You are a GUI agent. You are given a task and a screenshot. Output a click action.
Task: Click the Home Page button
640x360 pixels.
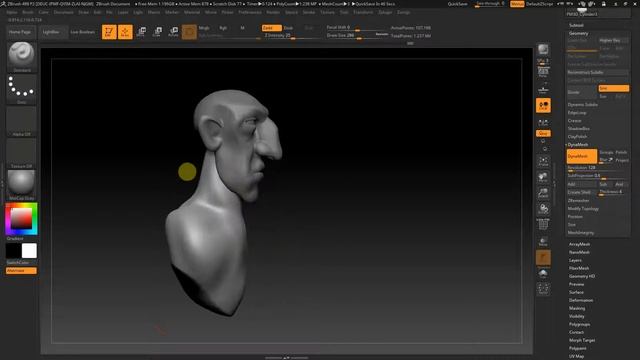coord(20,32)
